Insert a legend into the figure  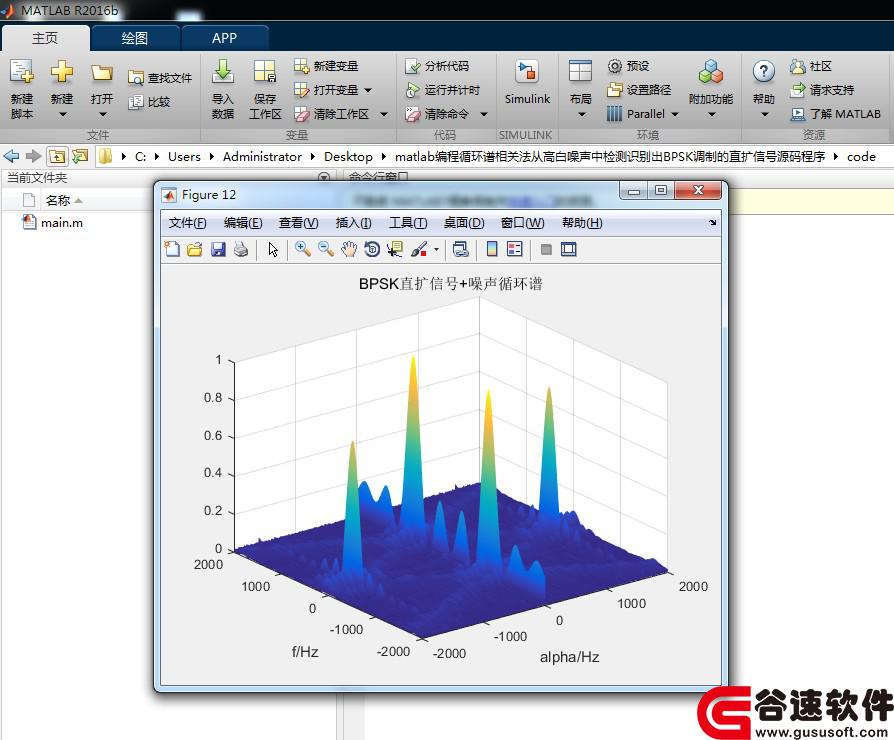click(x=514, y=249)
